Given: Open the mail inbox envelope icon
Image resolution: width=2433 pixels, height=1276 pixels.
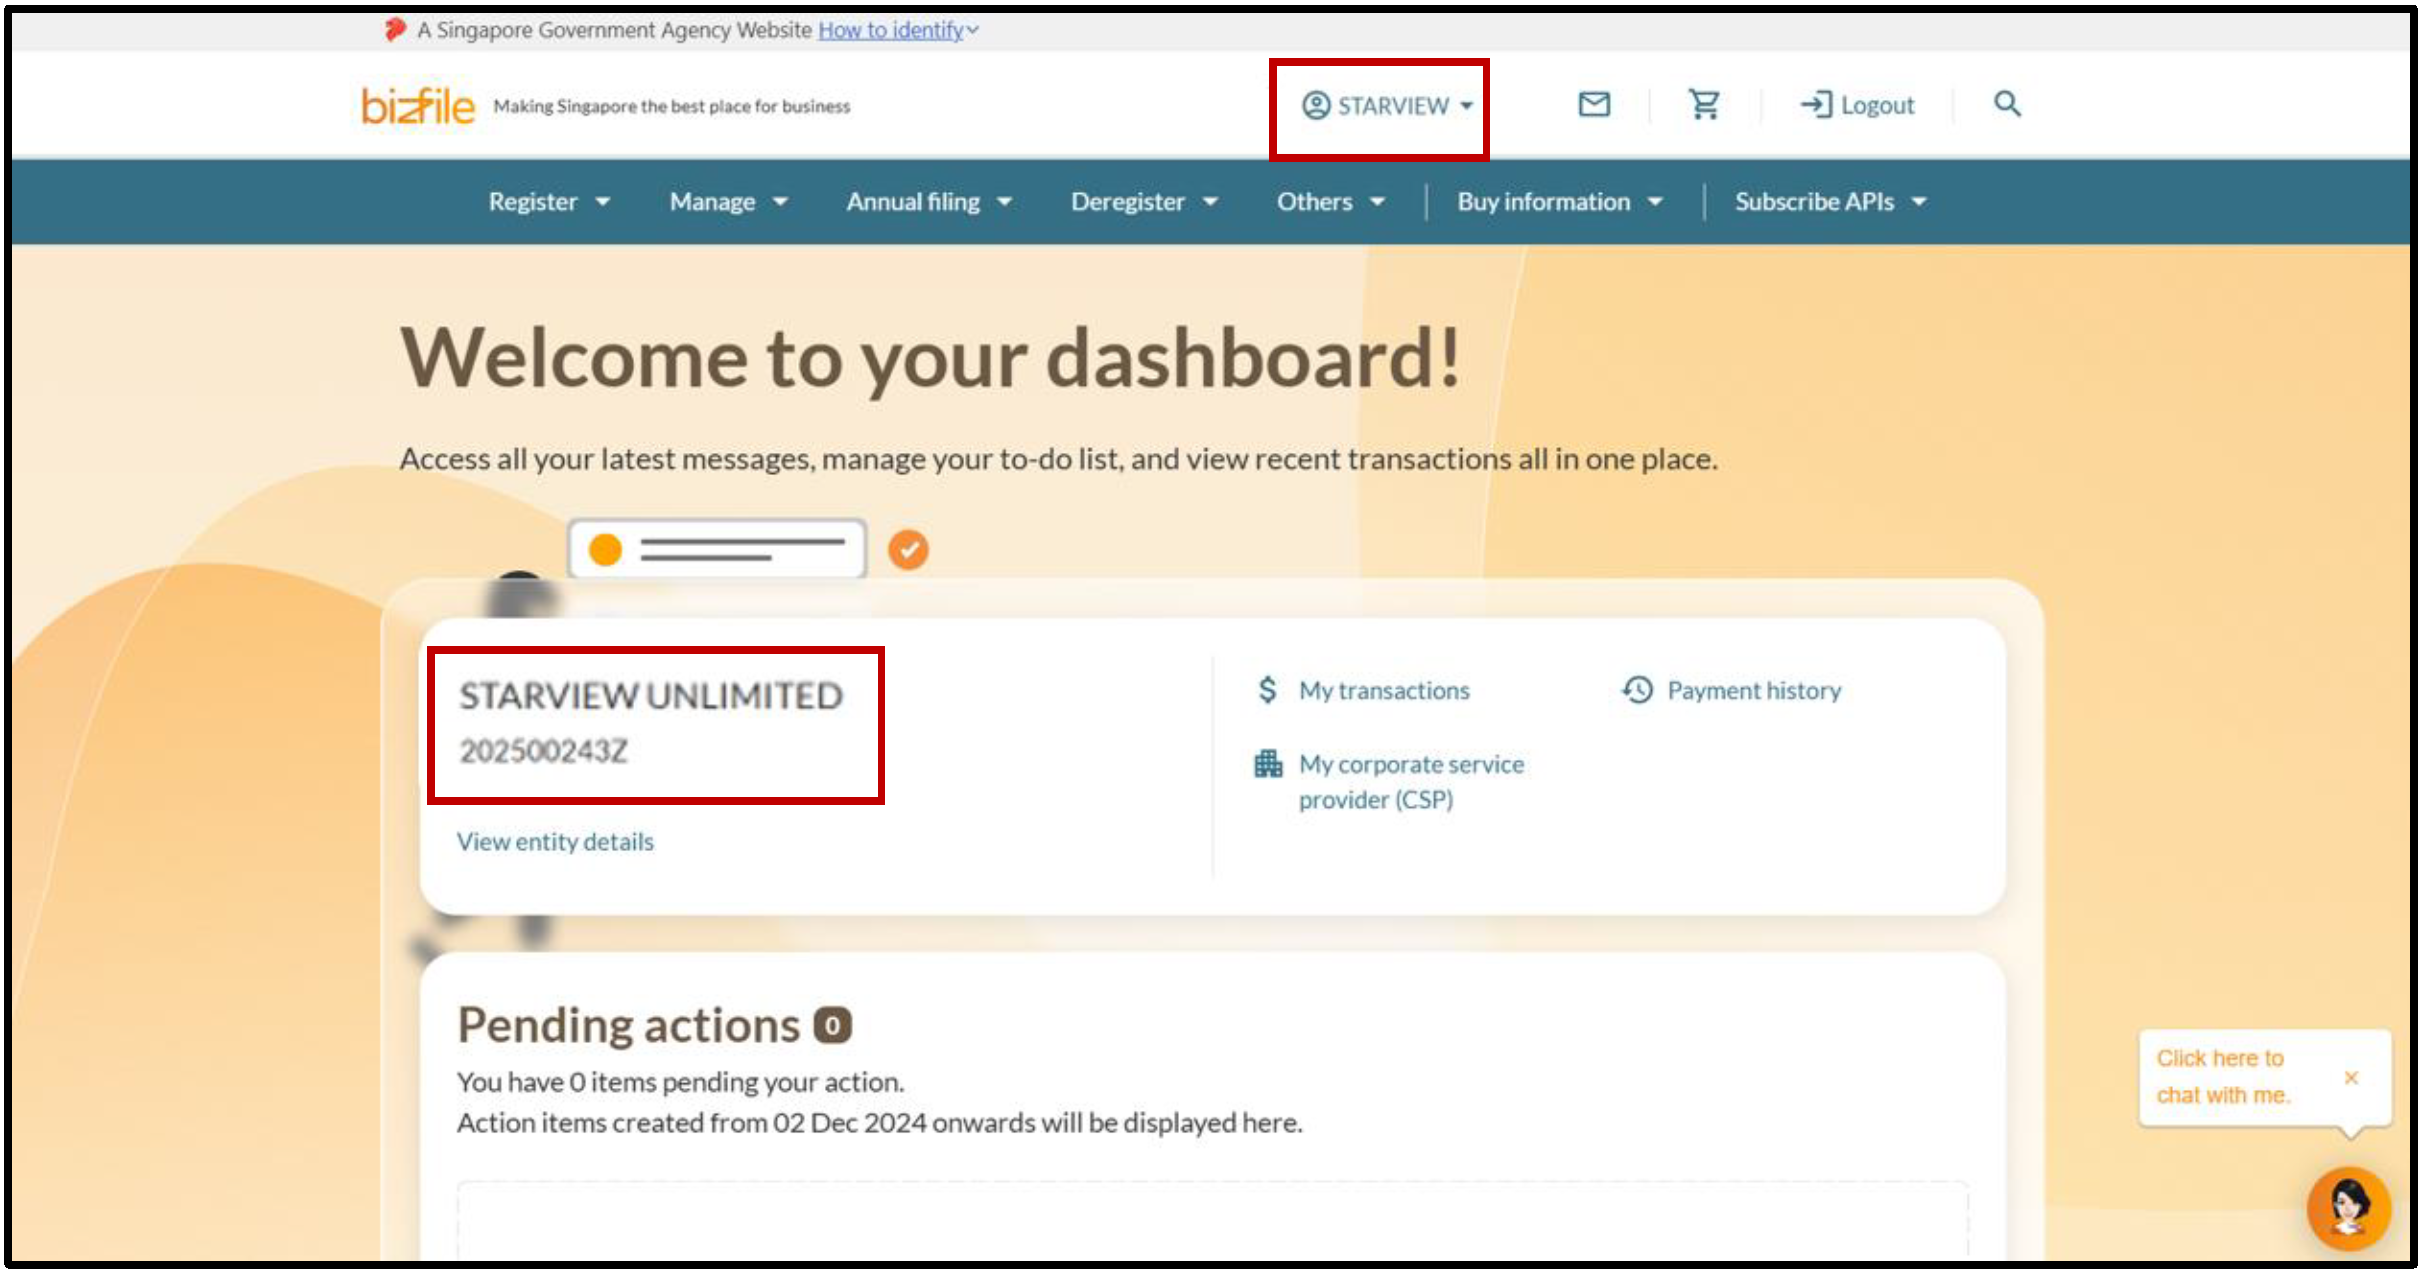Looking at the screenshot, I should point(1593,104).
